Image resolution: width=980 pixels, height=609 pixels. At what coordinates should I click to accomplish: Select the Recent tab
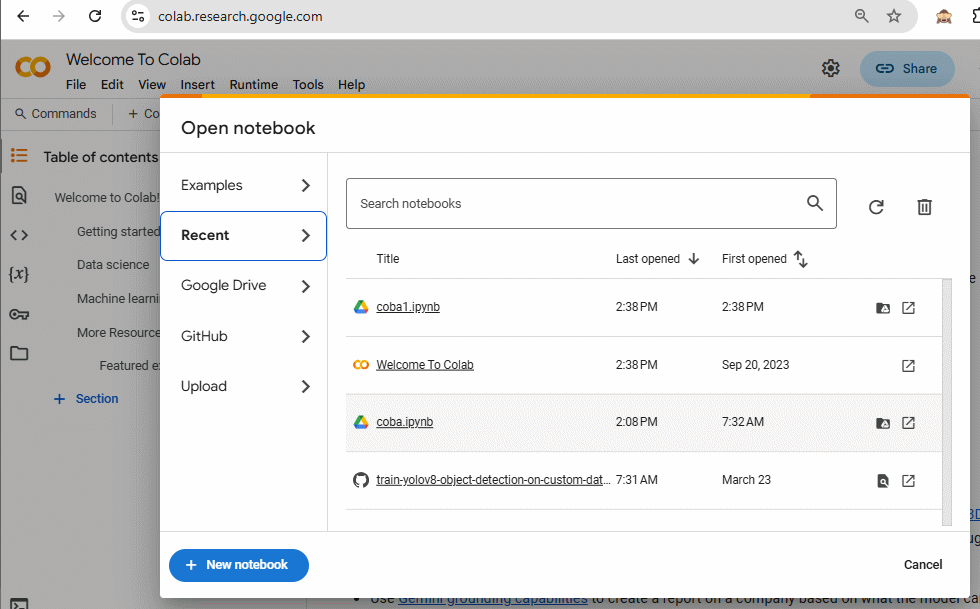click(x=243, y=236)
